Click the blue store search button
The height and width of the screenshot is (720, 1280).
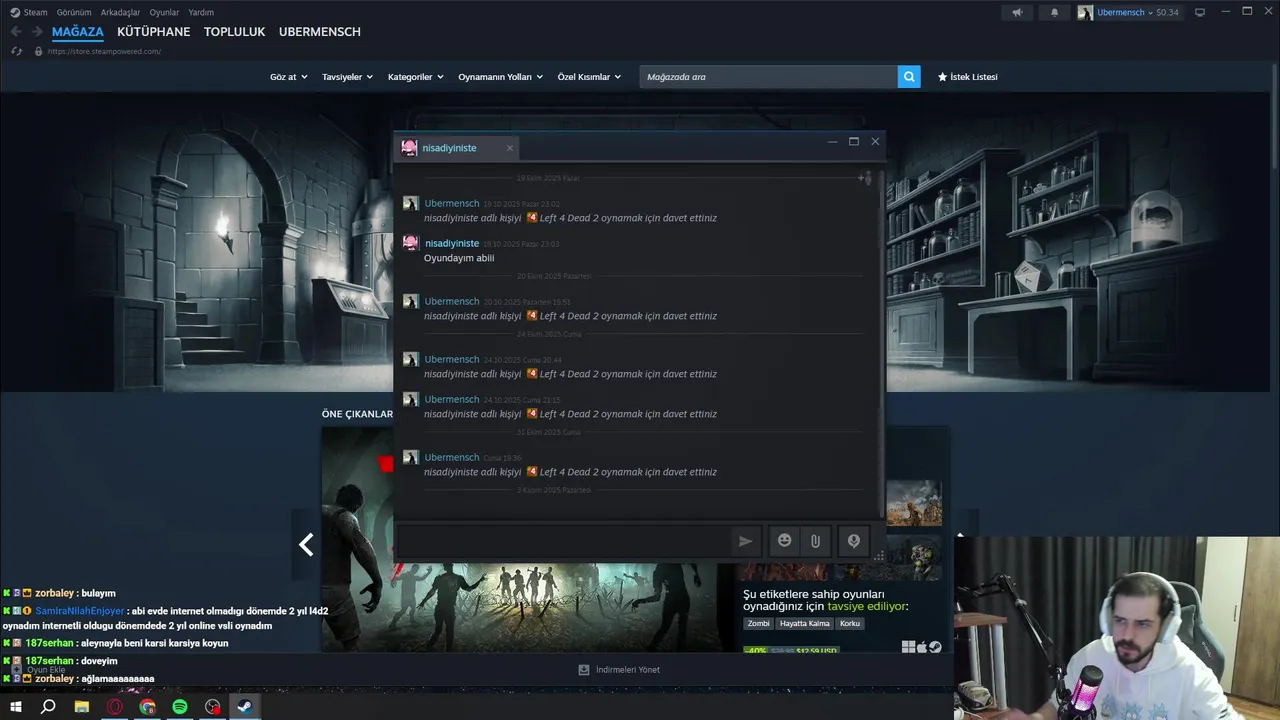pos(909,77)
